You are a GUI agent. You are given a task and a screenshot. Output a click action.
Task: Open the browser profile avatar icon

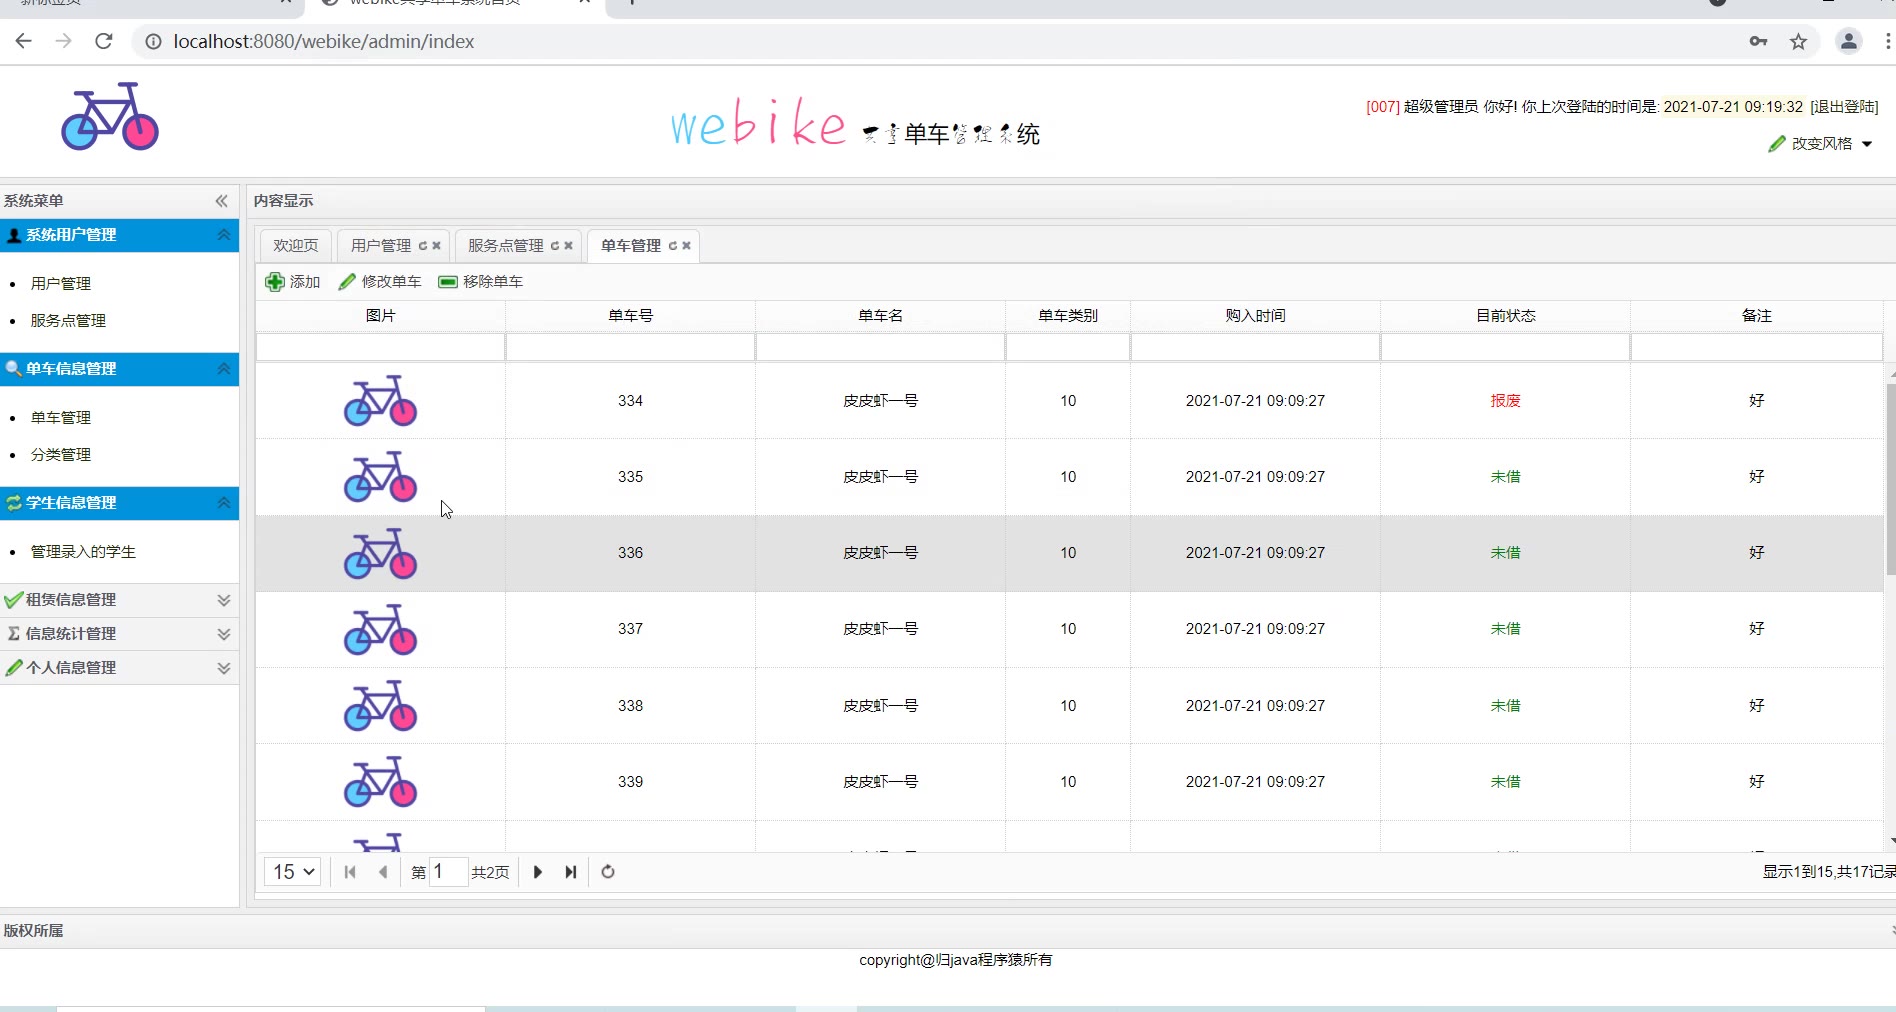(x=1849, y=41)
